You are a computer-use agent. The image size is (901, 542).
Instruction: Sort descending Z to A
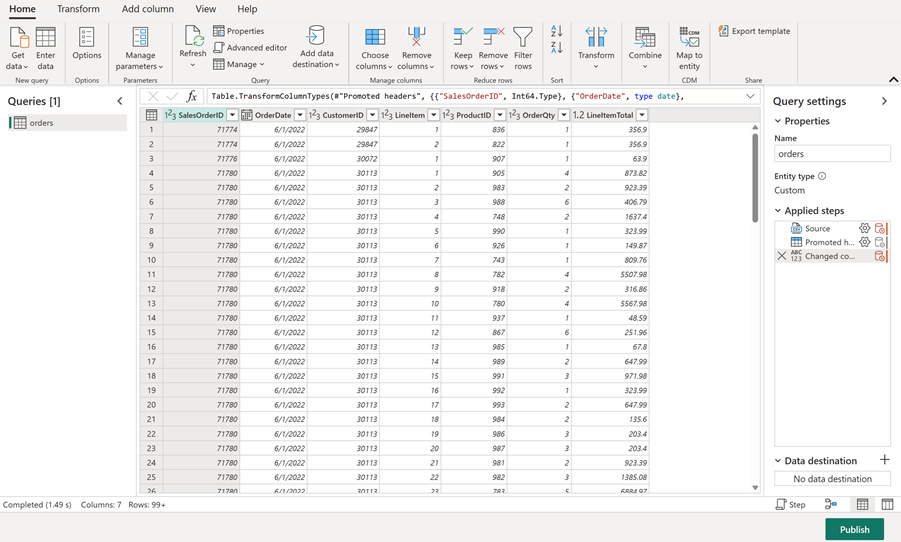[556, 48]
